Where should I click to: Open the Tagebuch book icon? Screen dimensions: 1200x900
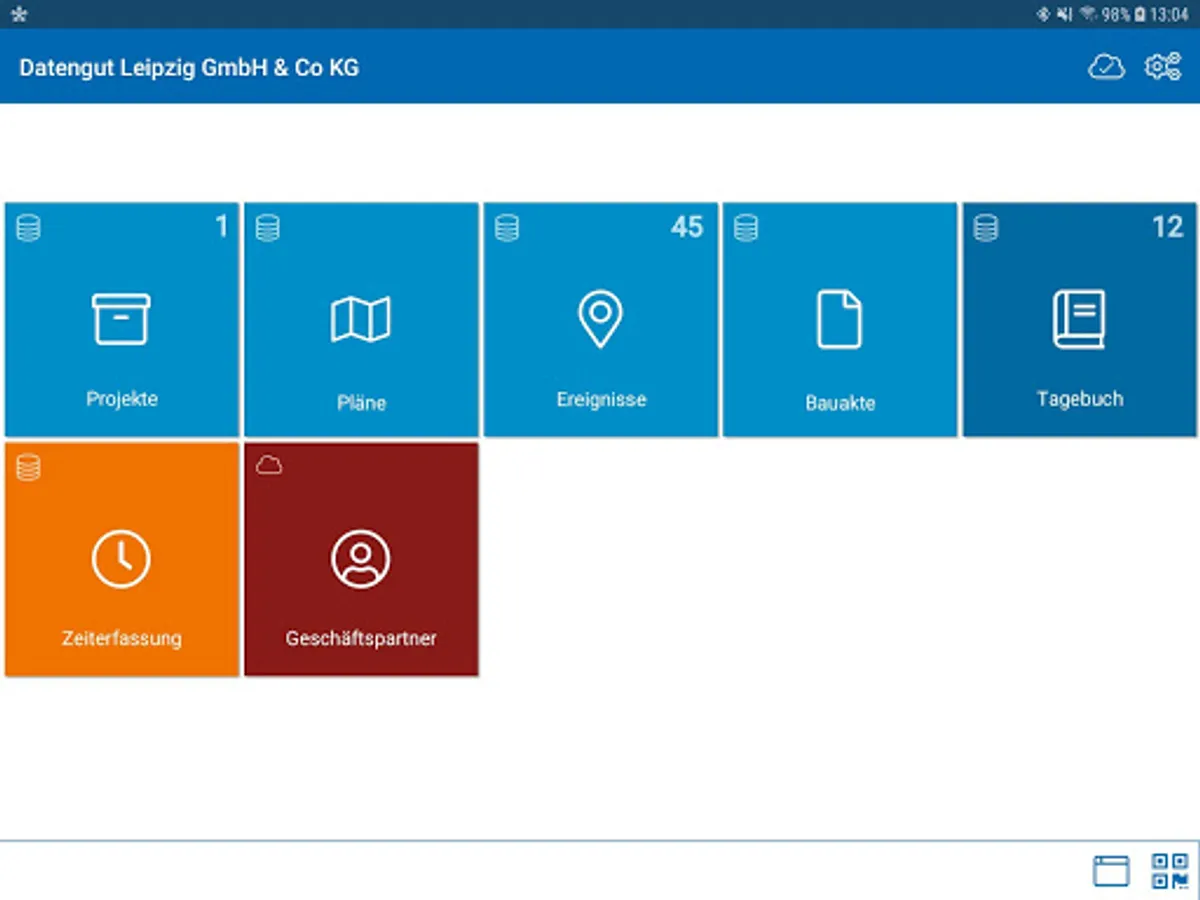pos(1079,319)
